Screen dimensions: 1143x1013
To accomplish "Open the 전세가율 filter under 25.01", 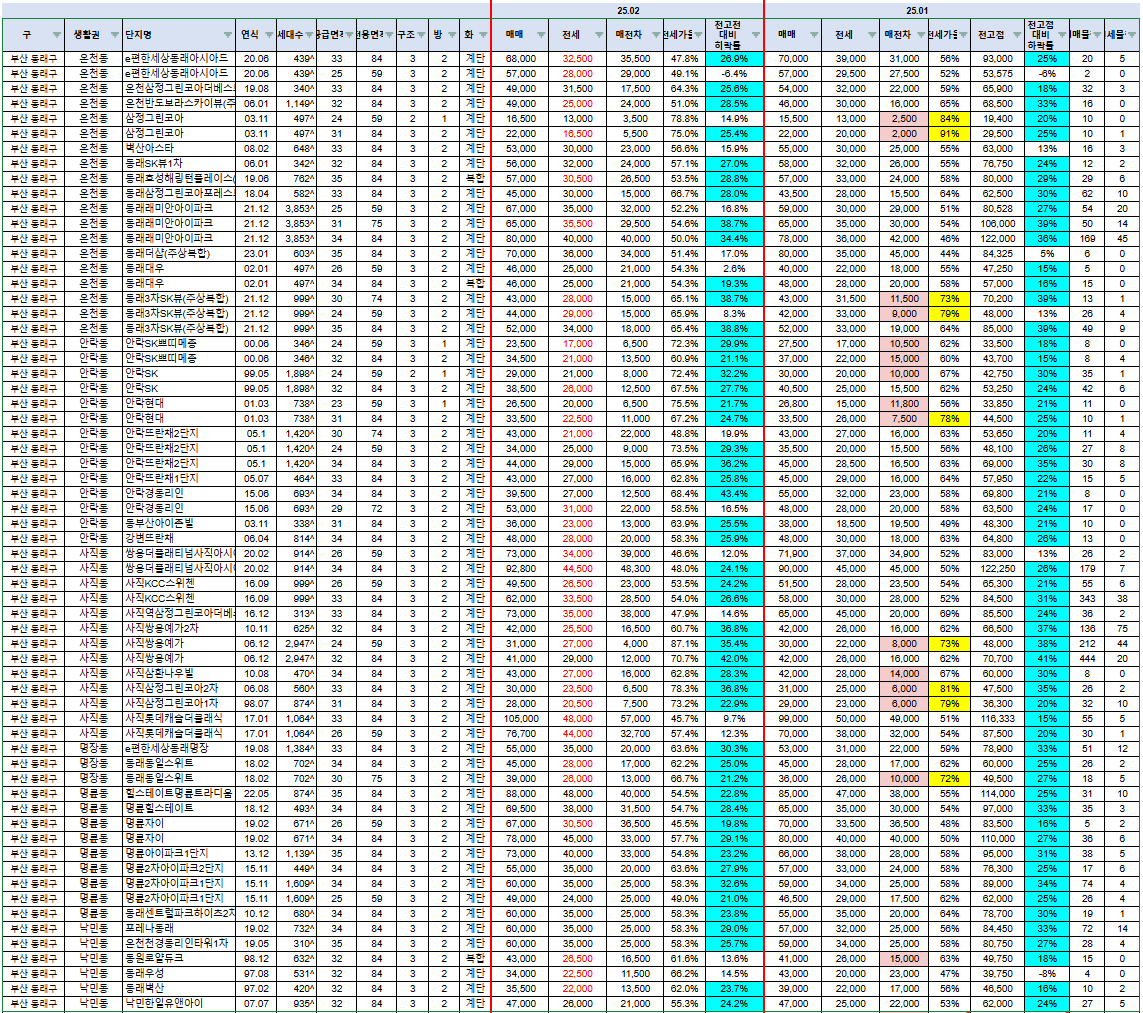I will 963,35.
